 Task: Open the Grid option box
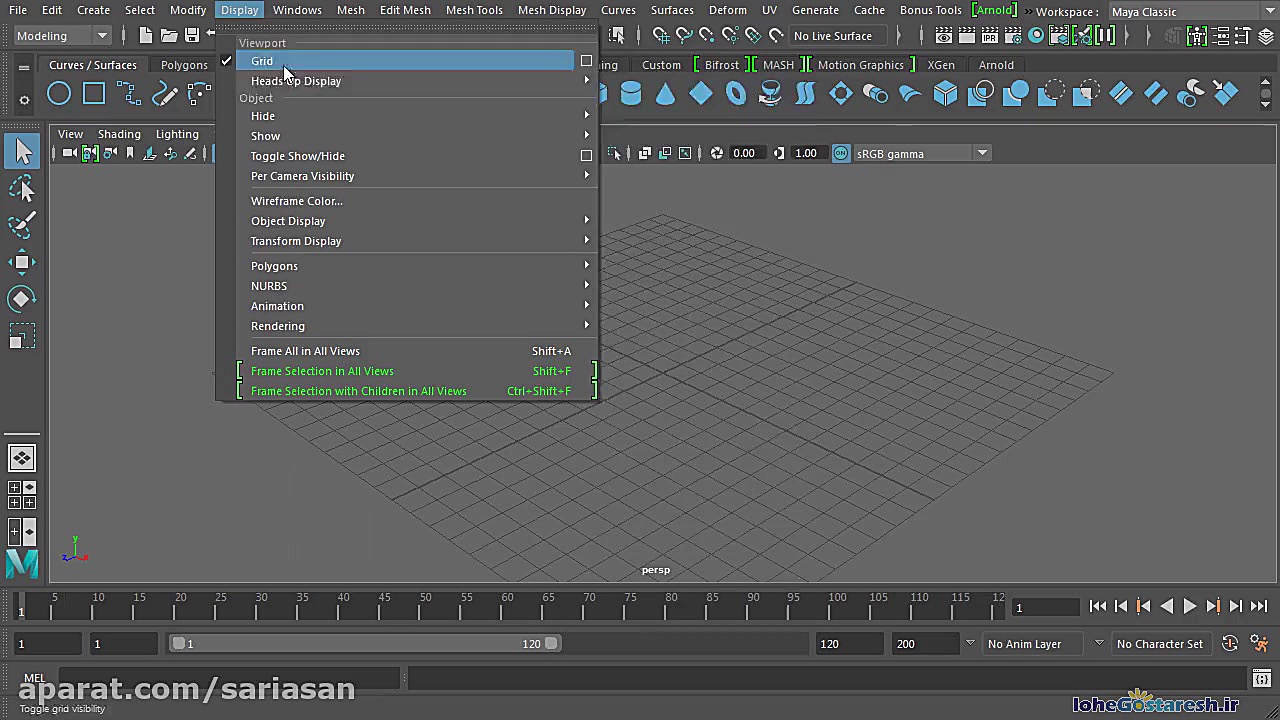point(586,61)
